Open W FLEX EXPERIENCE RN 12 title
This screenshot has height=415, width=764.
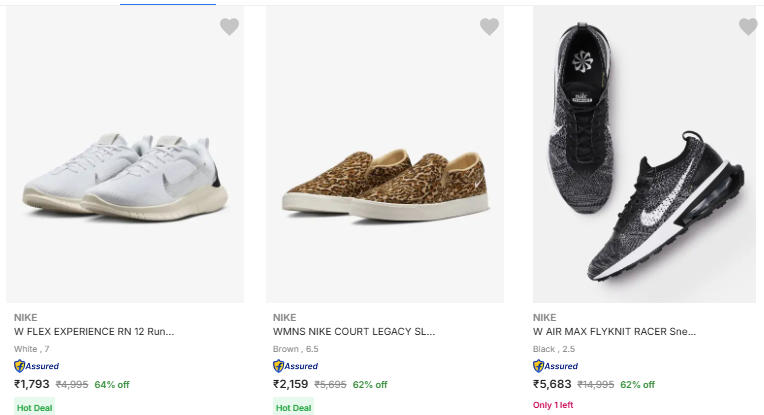[x=93, y=331]
